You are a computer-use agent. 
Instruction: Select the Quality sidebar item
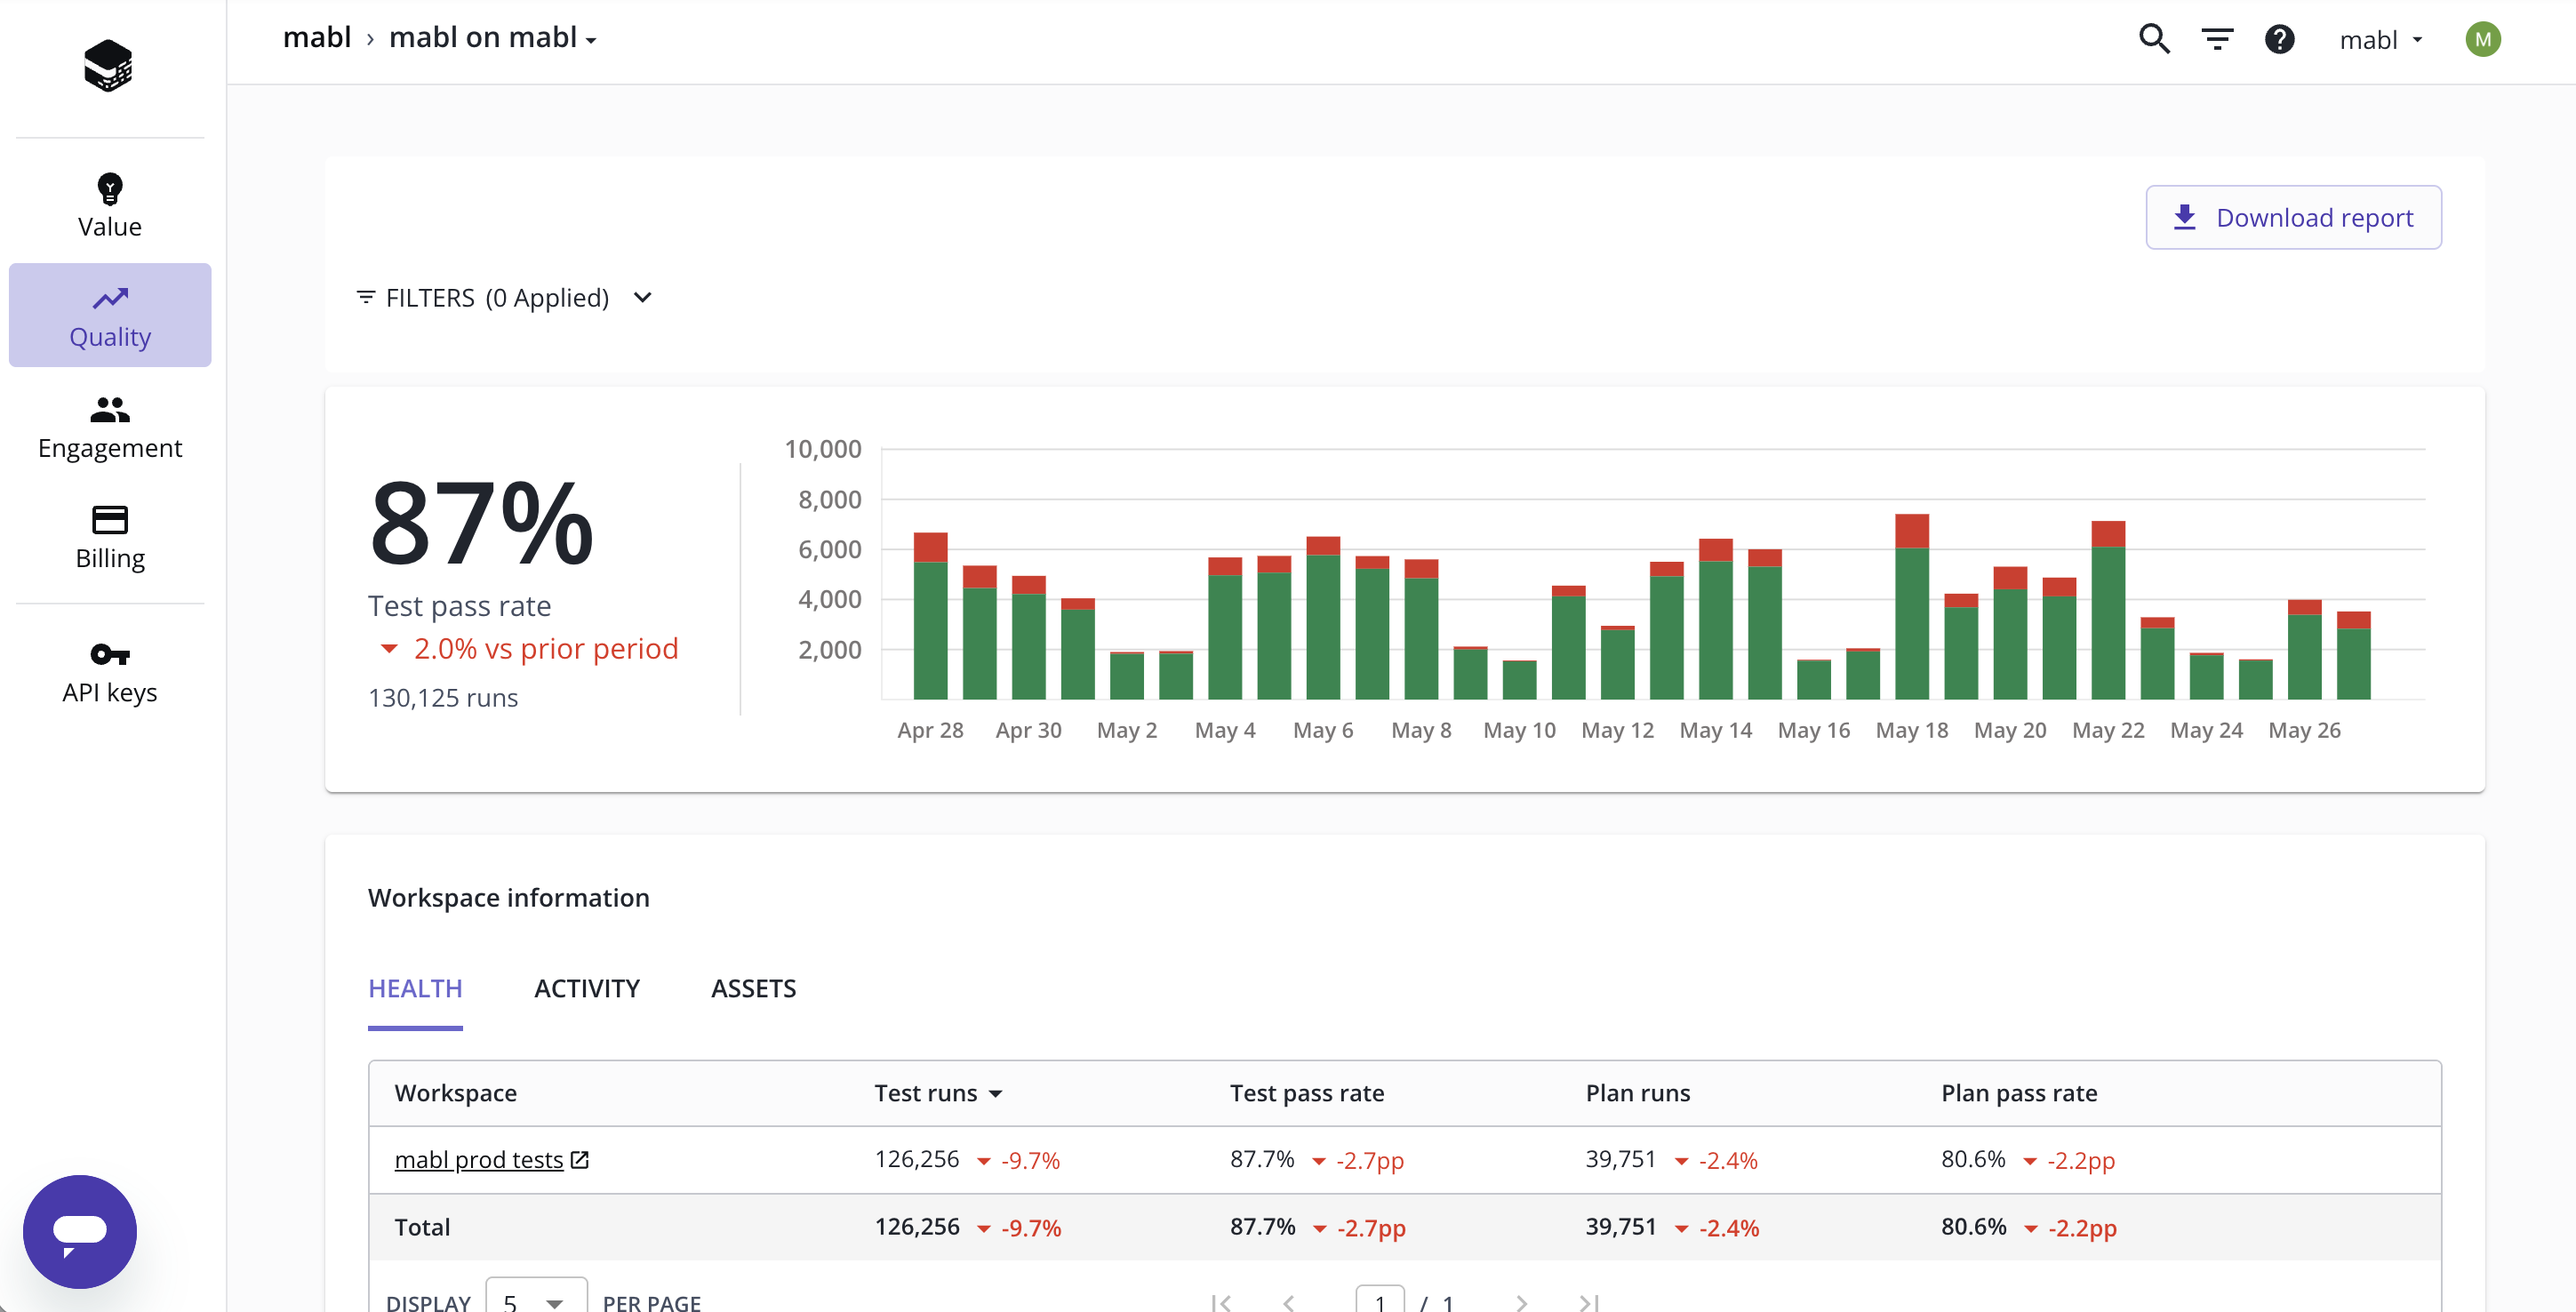110,315
